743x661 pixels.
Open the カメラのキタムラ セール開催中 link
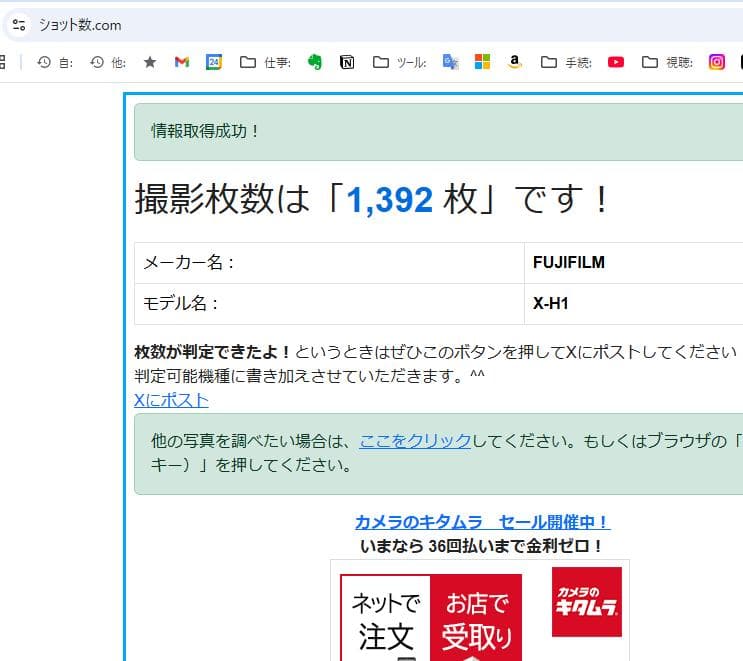tap(482, 522)
